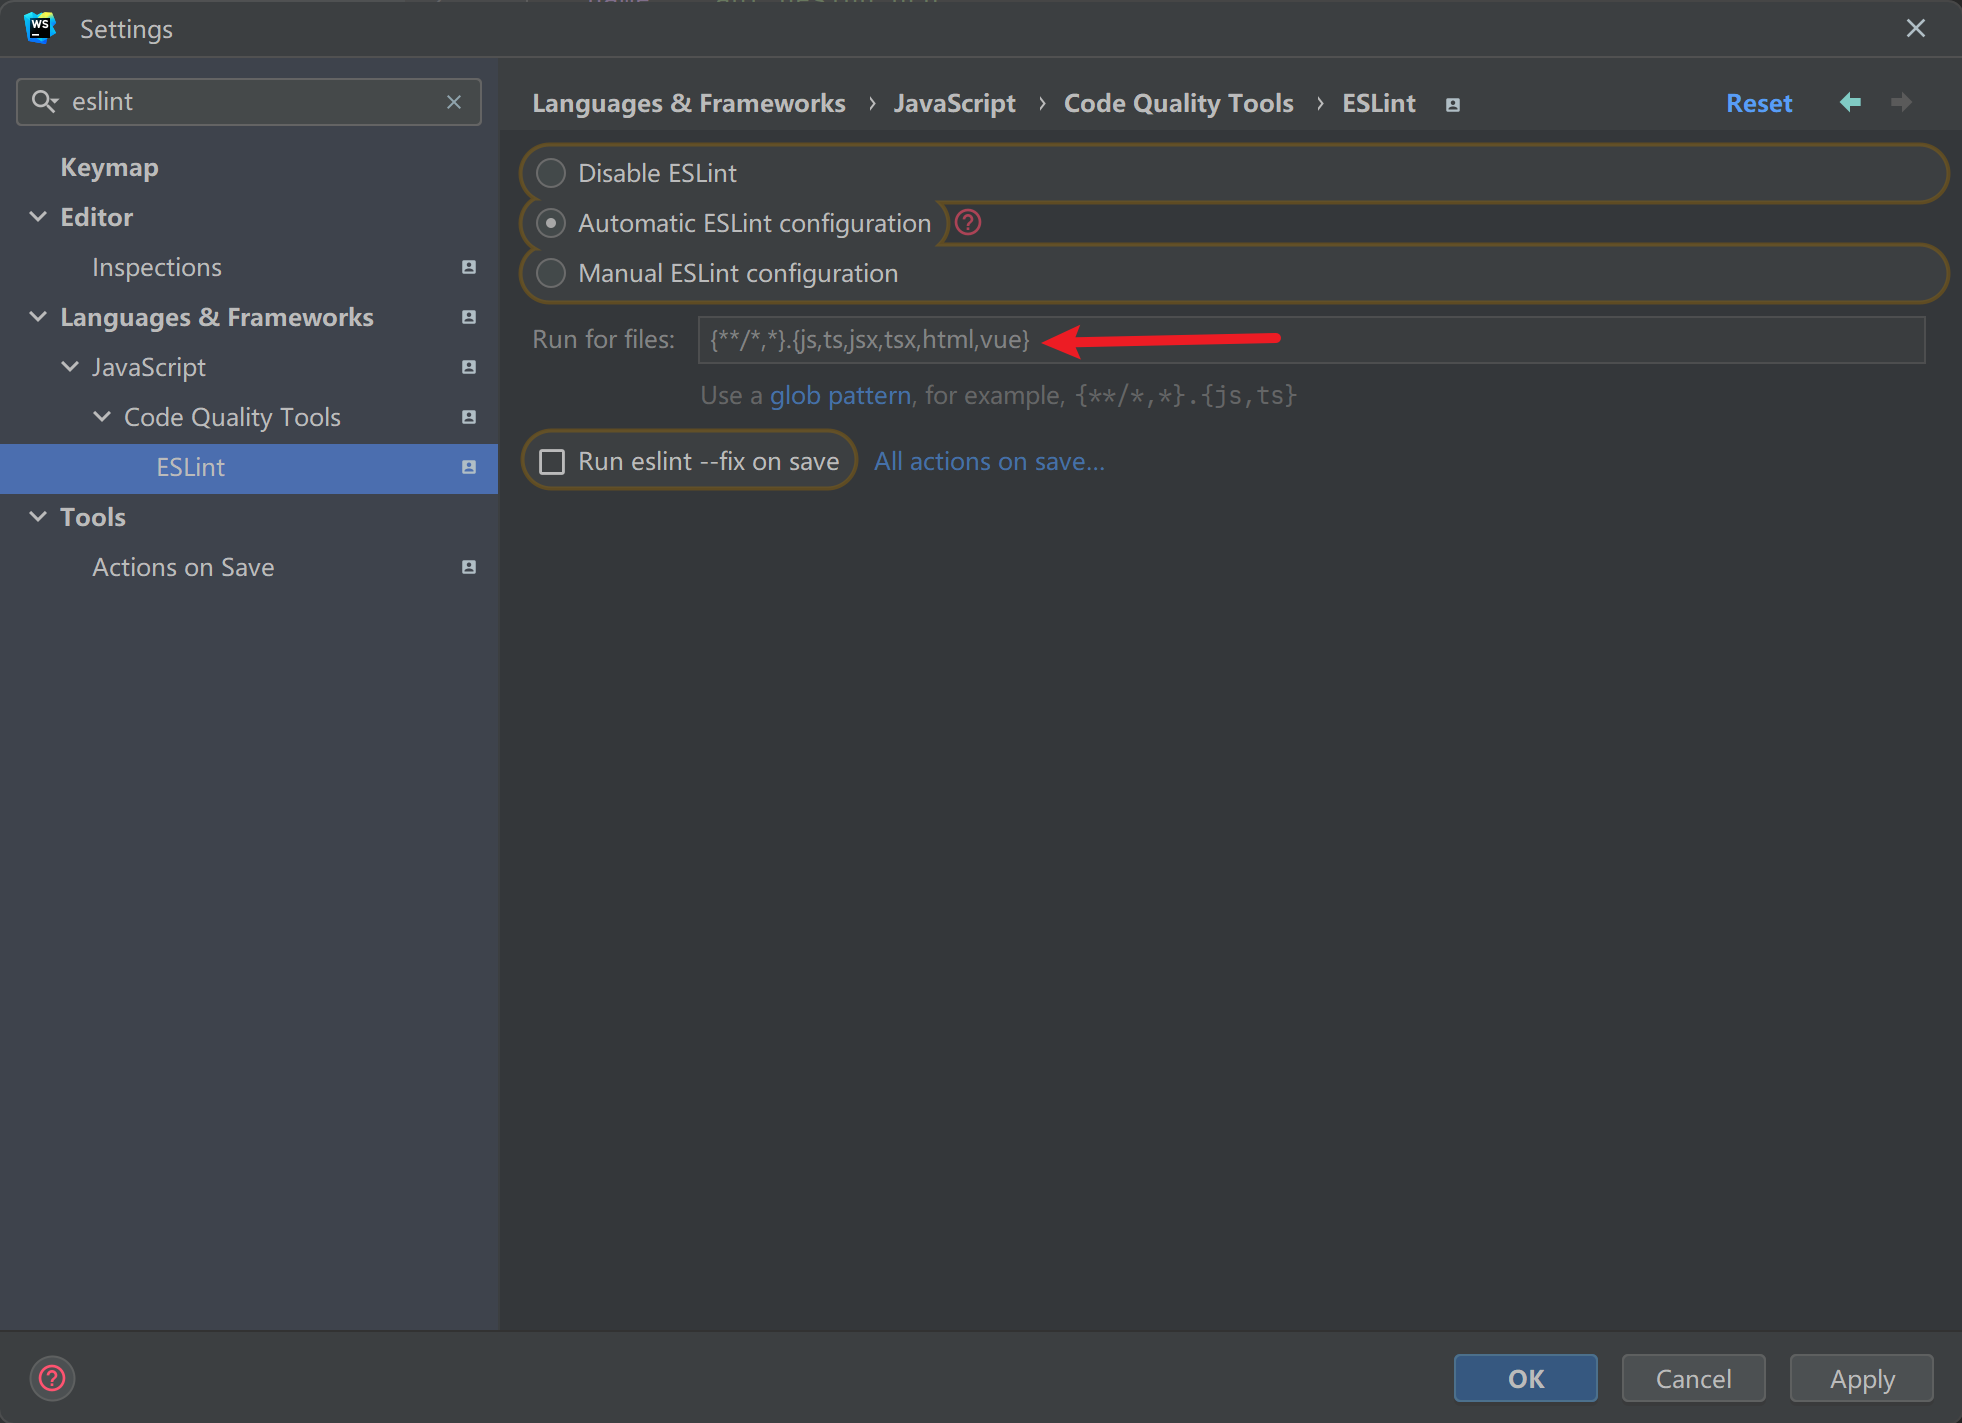Click JavaScript in the breadcrumb path
The height and width of the screenshot is (1423, 1962).
tap(955, 103)
